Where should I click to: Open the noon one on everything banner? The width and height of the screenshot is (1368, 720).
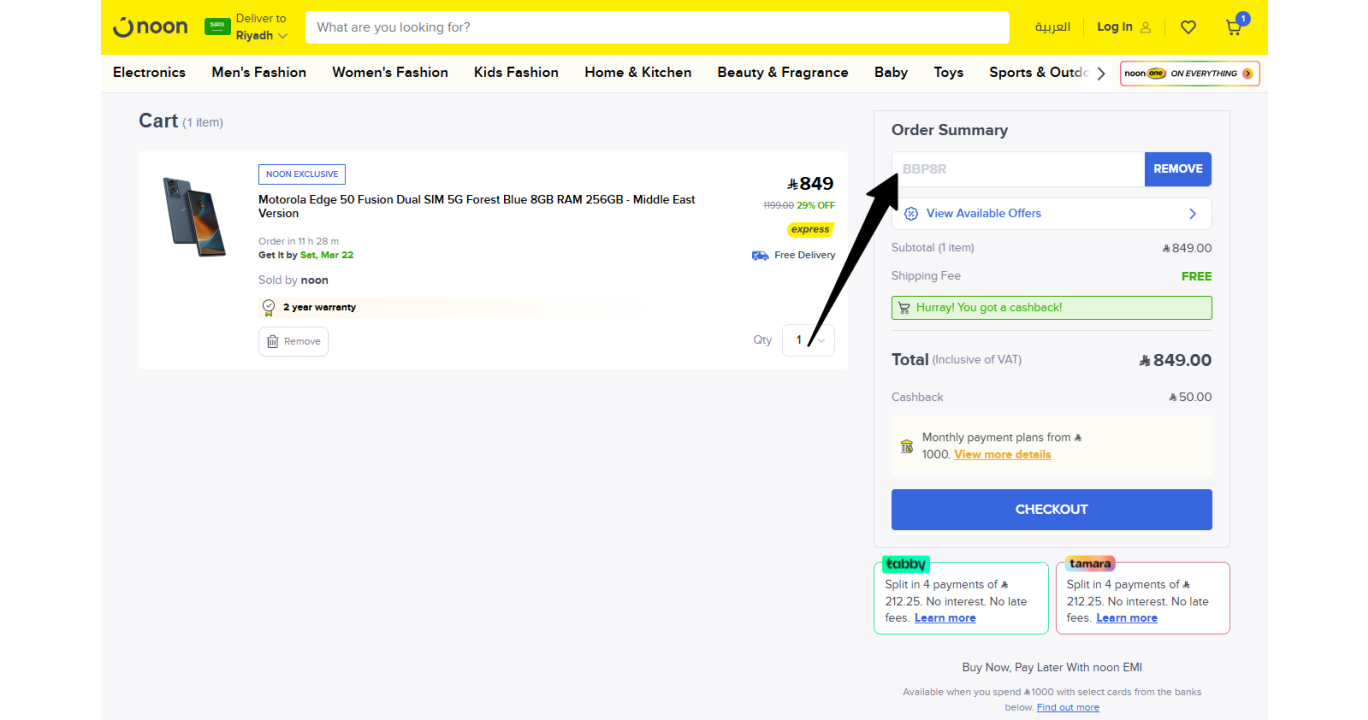point(1190,73)
